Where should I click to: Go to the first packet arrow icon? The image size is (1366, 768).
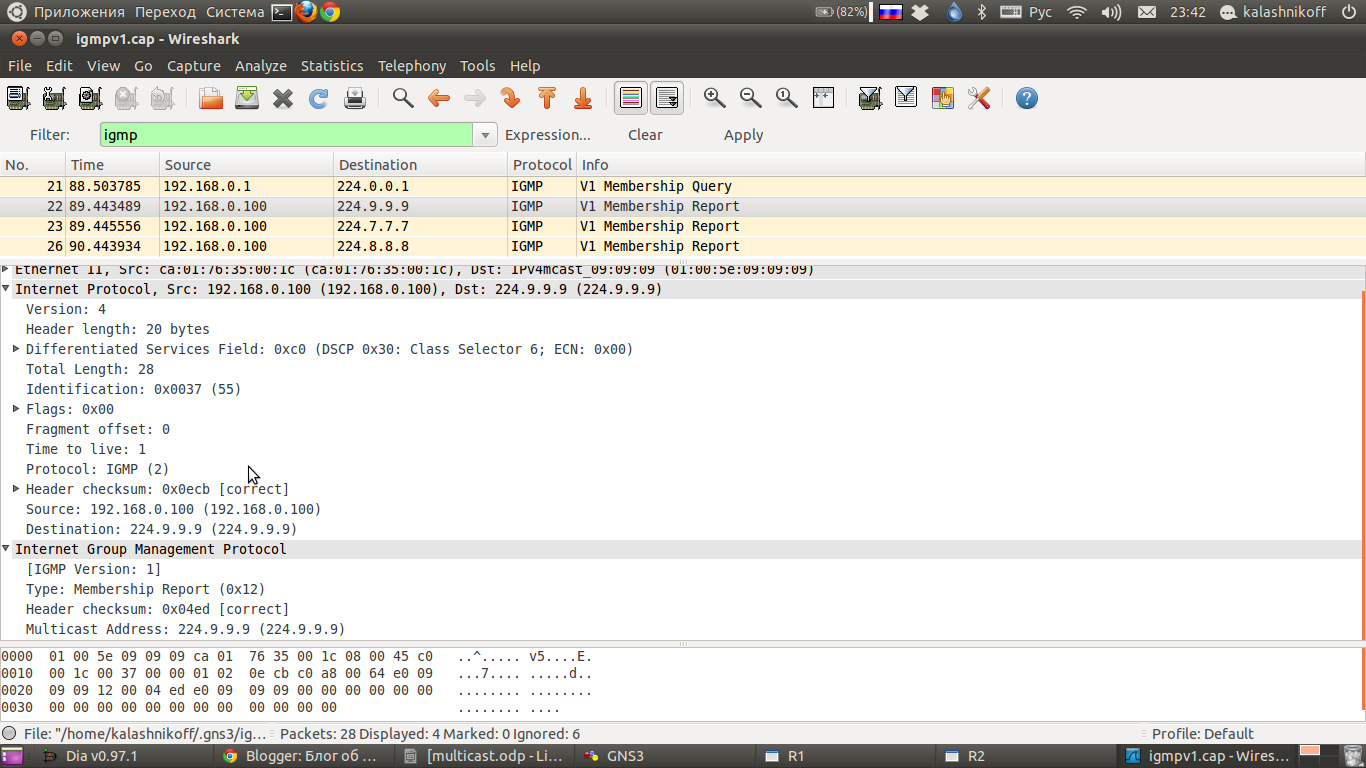click(547, 98)
